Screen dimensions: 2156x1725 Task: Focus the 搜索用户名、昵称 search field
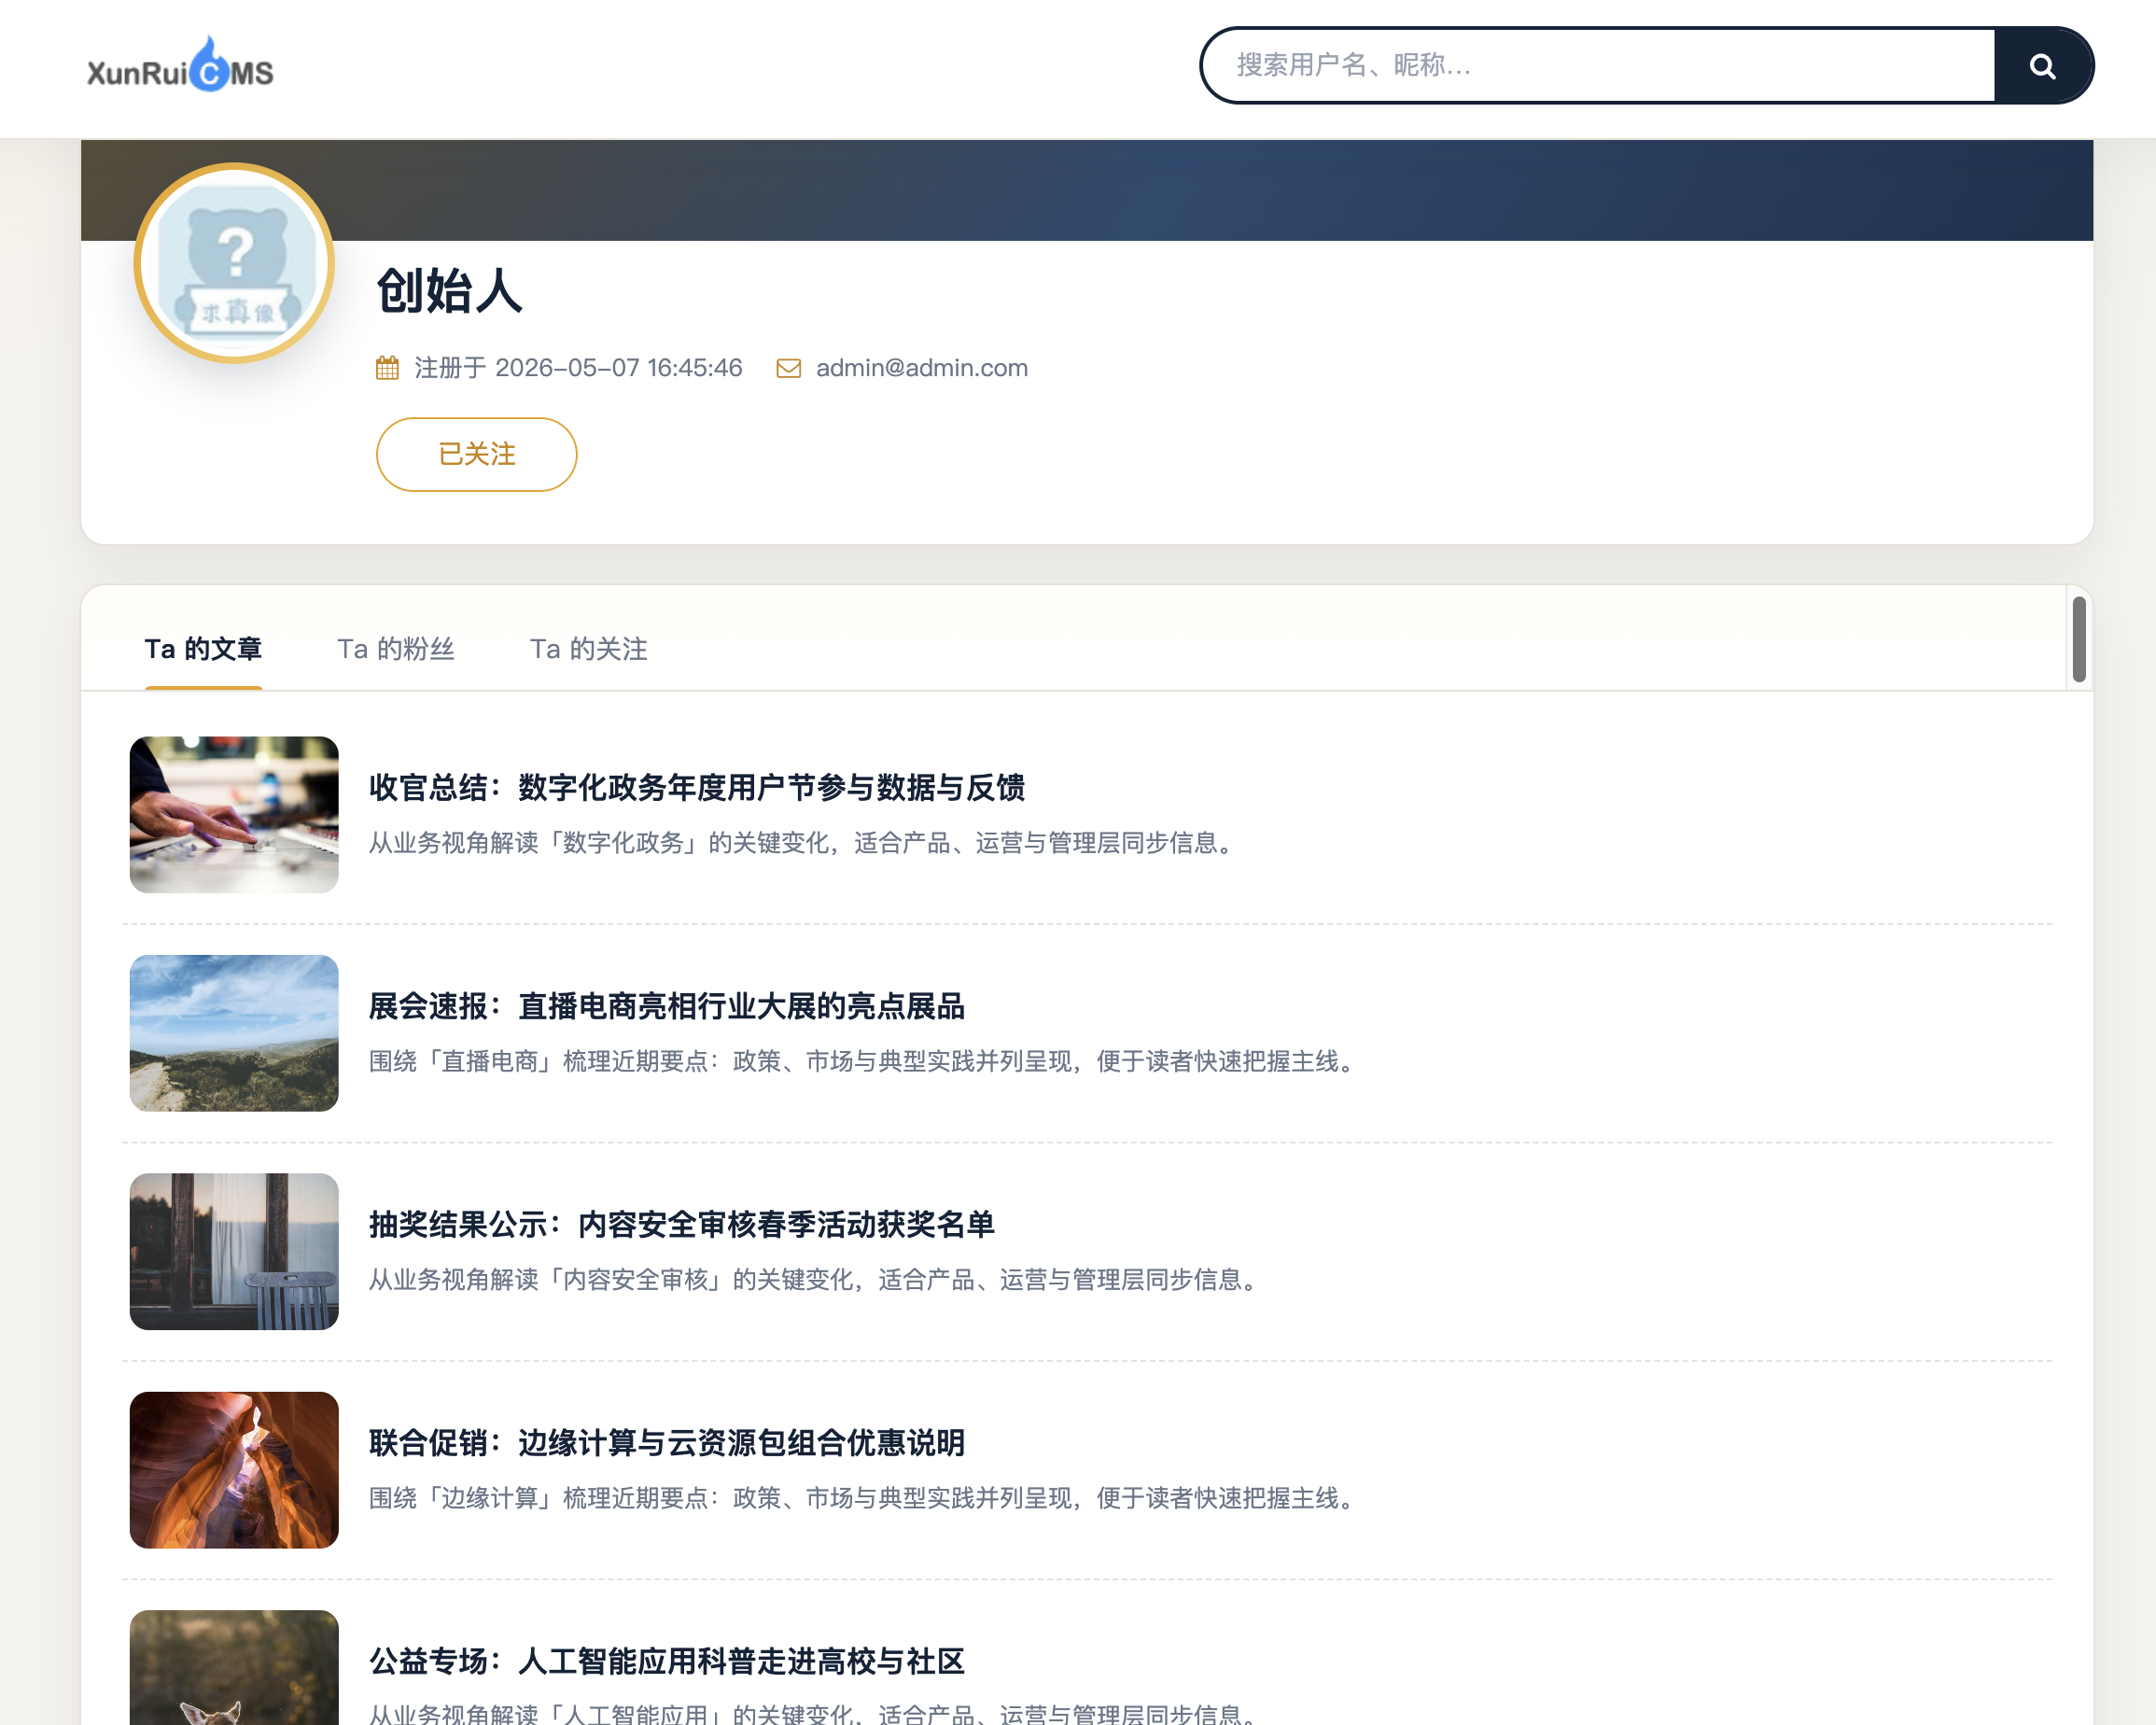point(1598,66)
